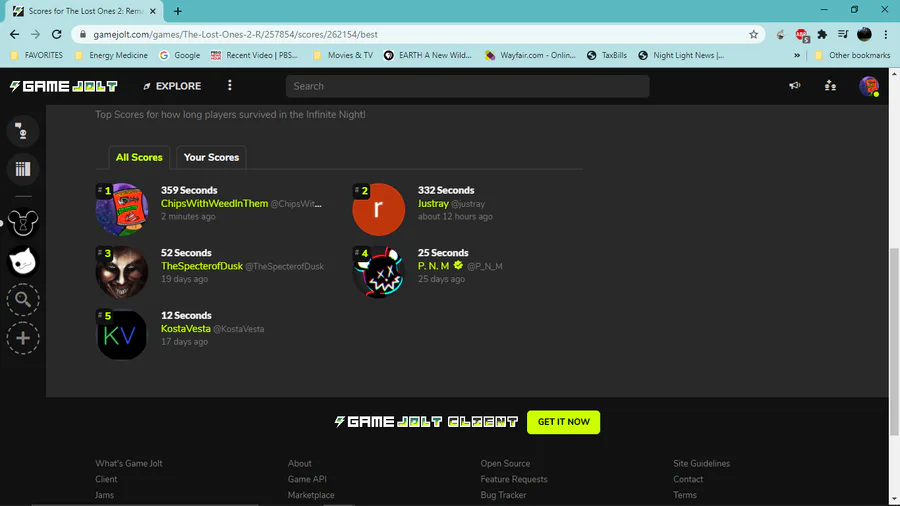Open Justray's orange avatar
The width and height of the screenshot is (900, 506).
click(378, 209)
